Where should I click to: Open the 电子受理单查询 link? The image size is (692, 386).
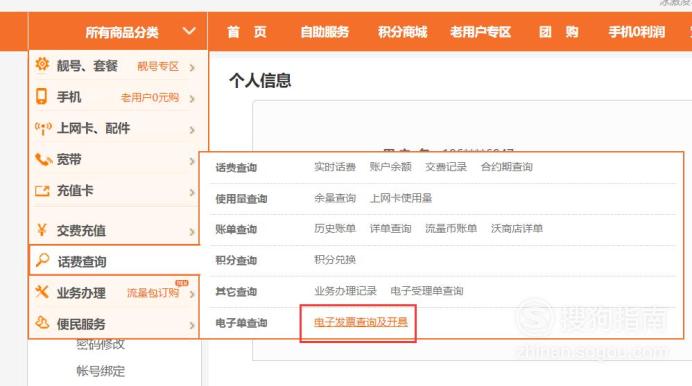[427, 291]
